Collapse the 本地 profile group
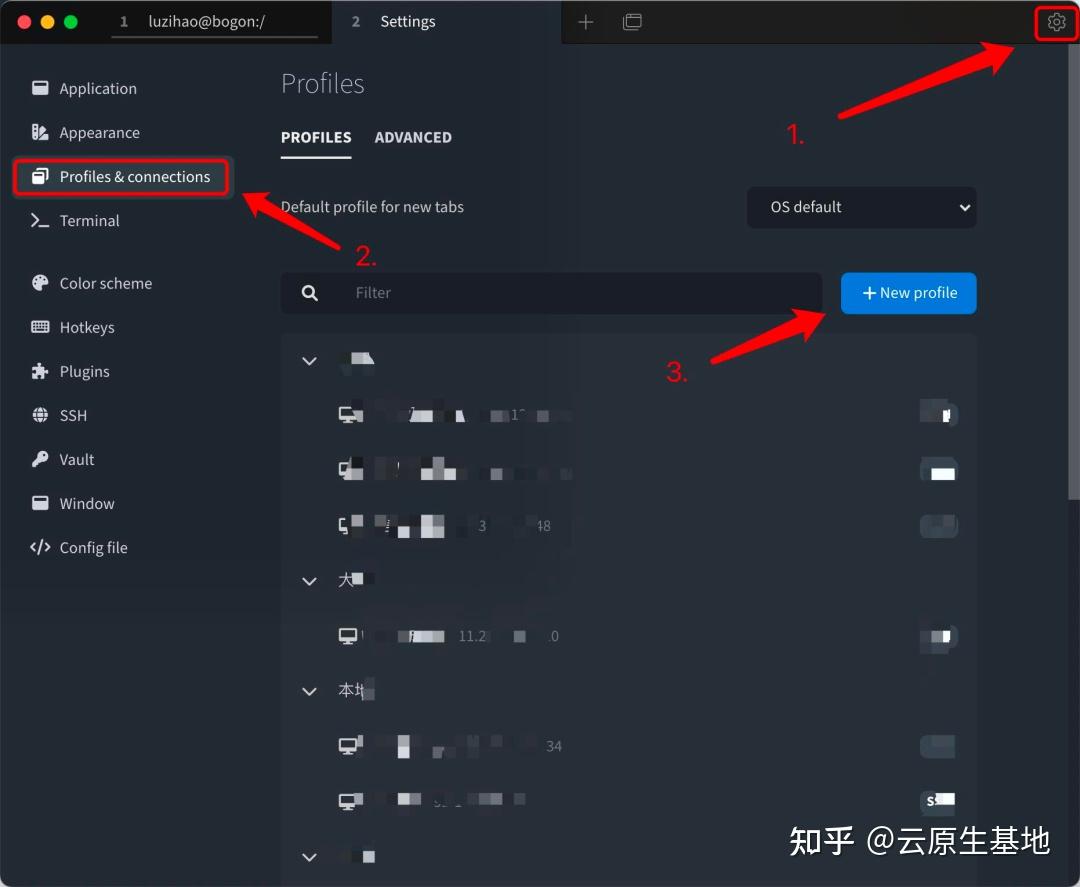1080x887 pixels. pos(309,691)
